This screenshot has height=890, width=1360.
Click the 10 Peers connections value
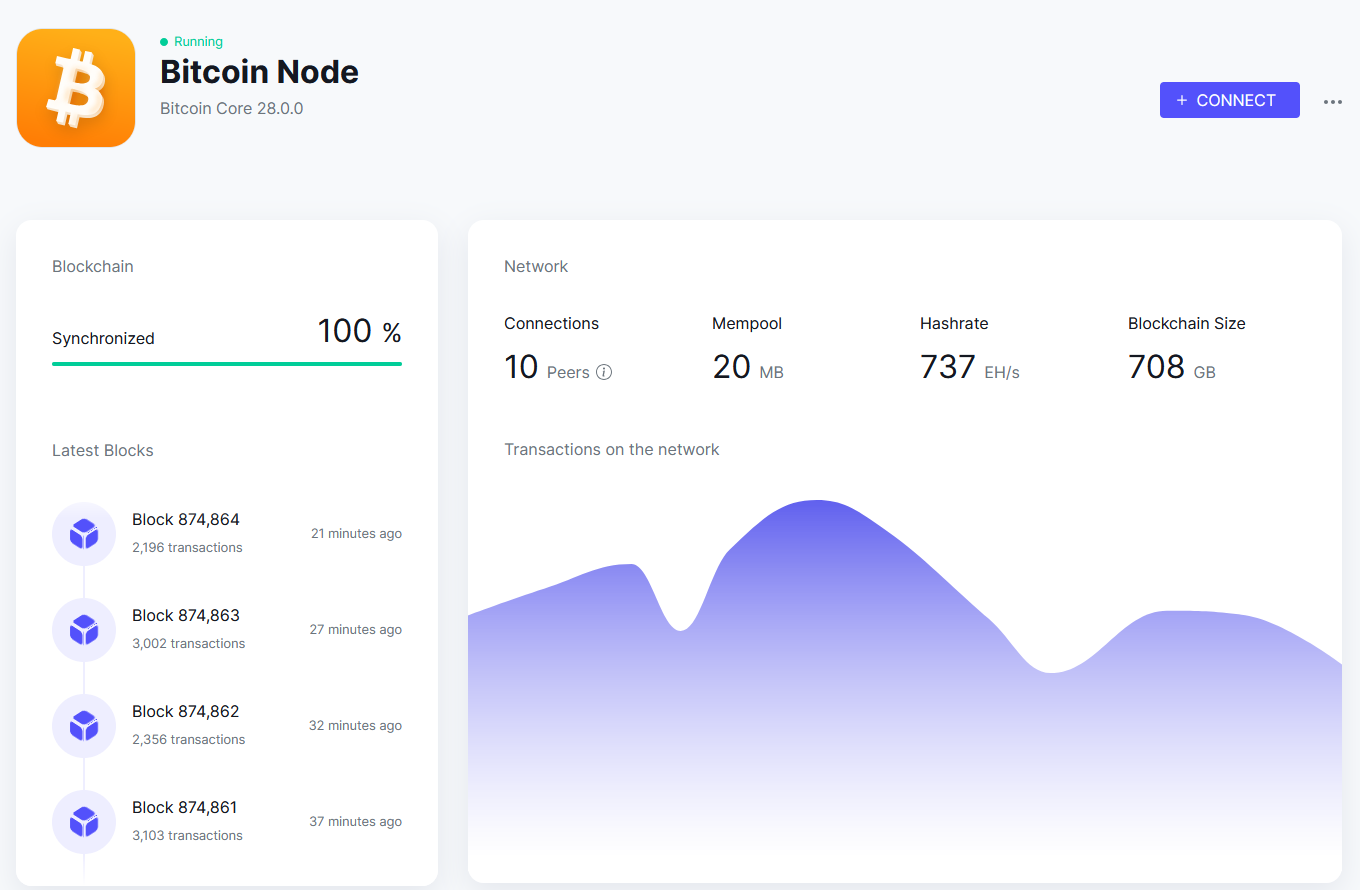click(x=548, y=368)
